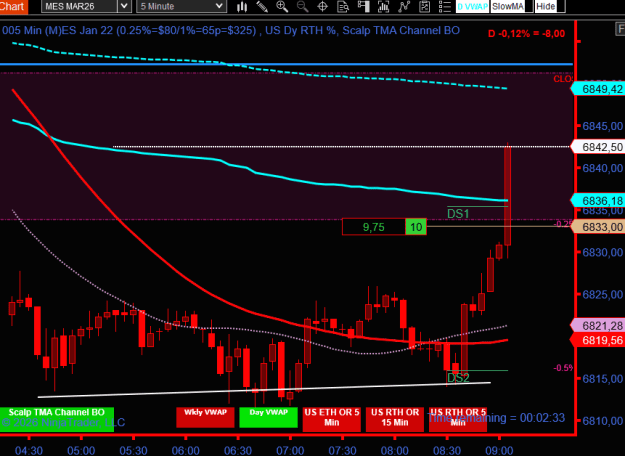Open the 5 Minute interval dropdown
This screenshot has height=456, width=625.
181,6
